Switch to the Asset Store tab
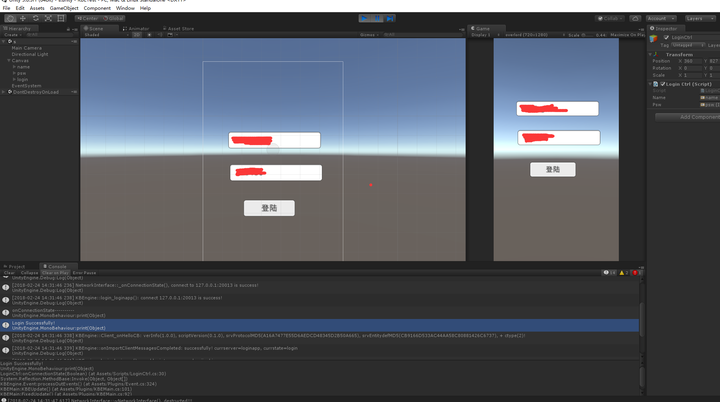Image resolution: width=720 pixels, height=402 pixels. tap(178, 28)
